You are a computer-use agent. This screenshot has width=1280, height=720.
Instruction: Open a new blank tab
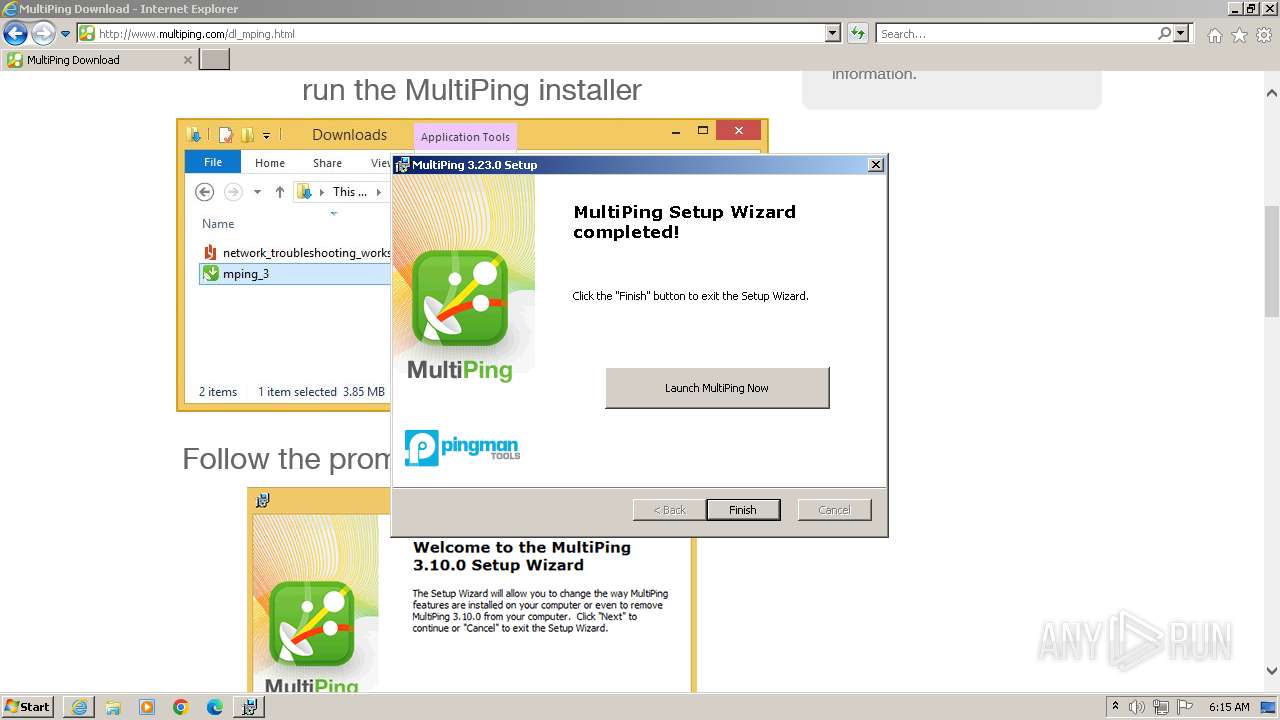click(215, 60)
